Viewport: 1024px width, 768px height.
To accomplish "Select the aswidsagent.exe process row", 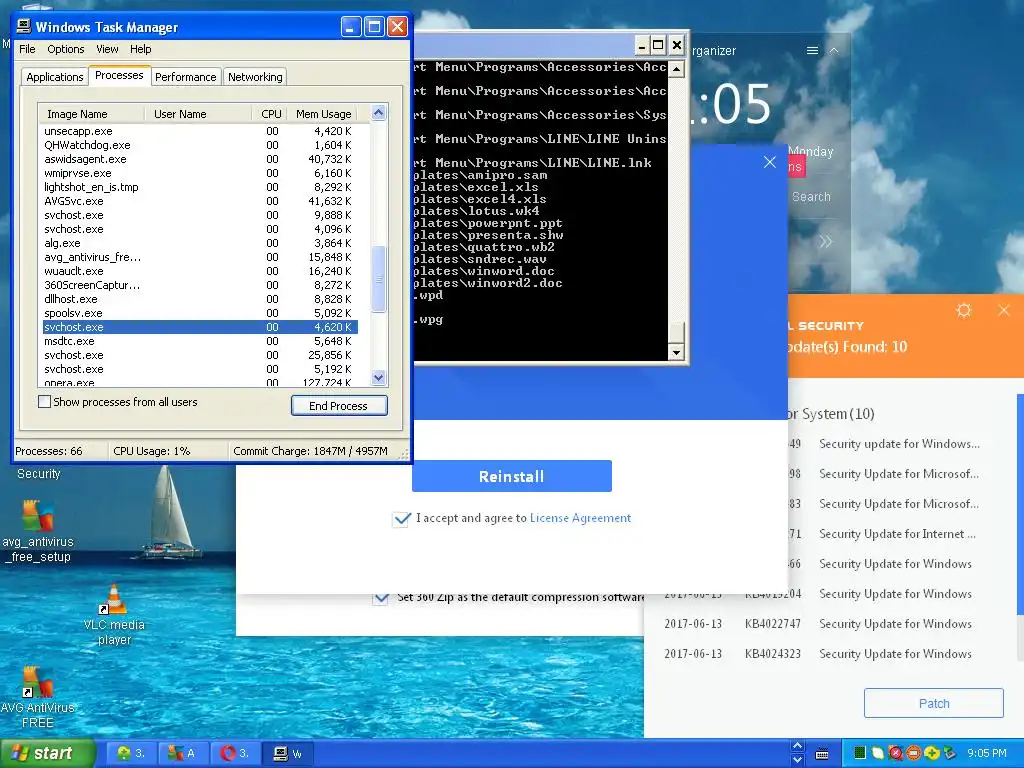I will [x=200, y=159].
